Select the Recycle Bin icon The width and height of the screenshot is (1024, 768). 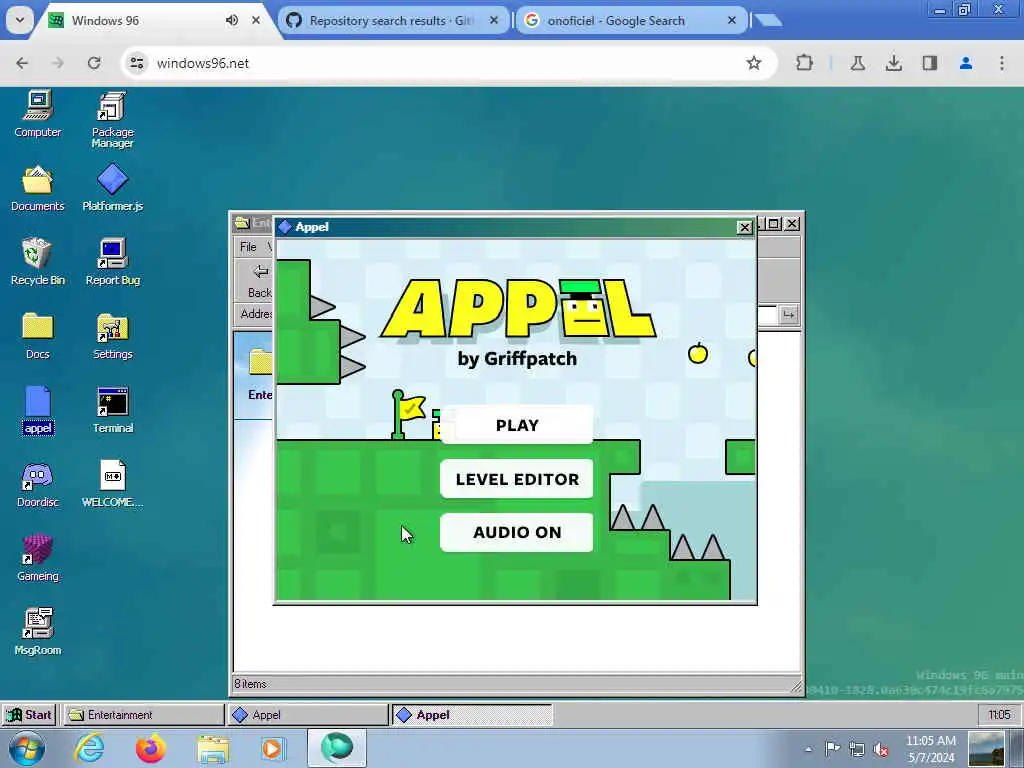click(x=37, y=263)
